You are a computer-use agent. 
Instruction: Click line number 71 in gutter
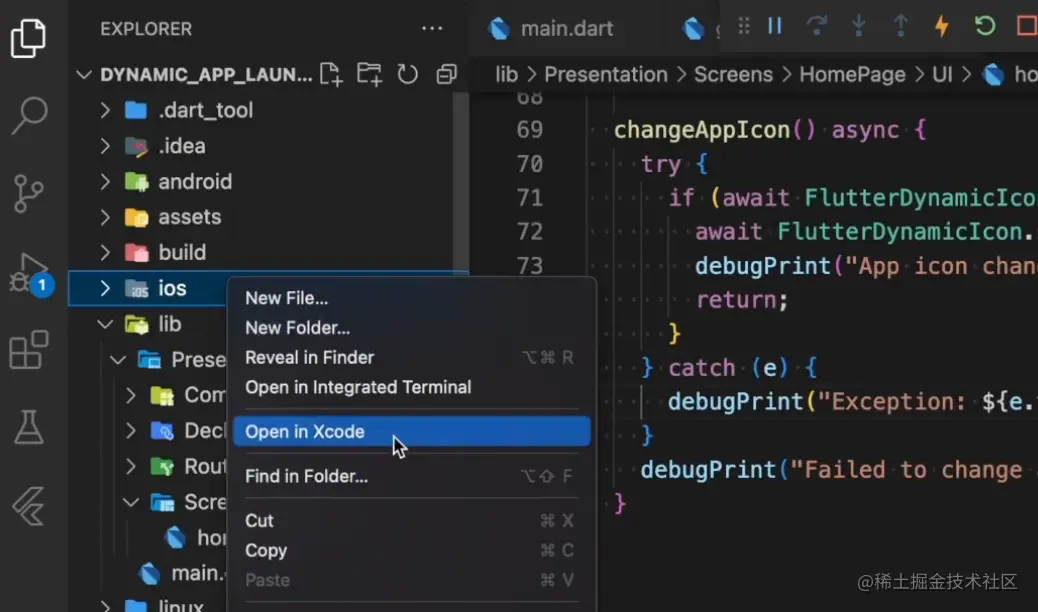[530, 197]
